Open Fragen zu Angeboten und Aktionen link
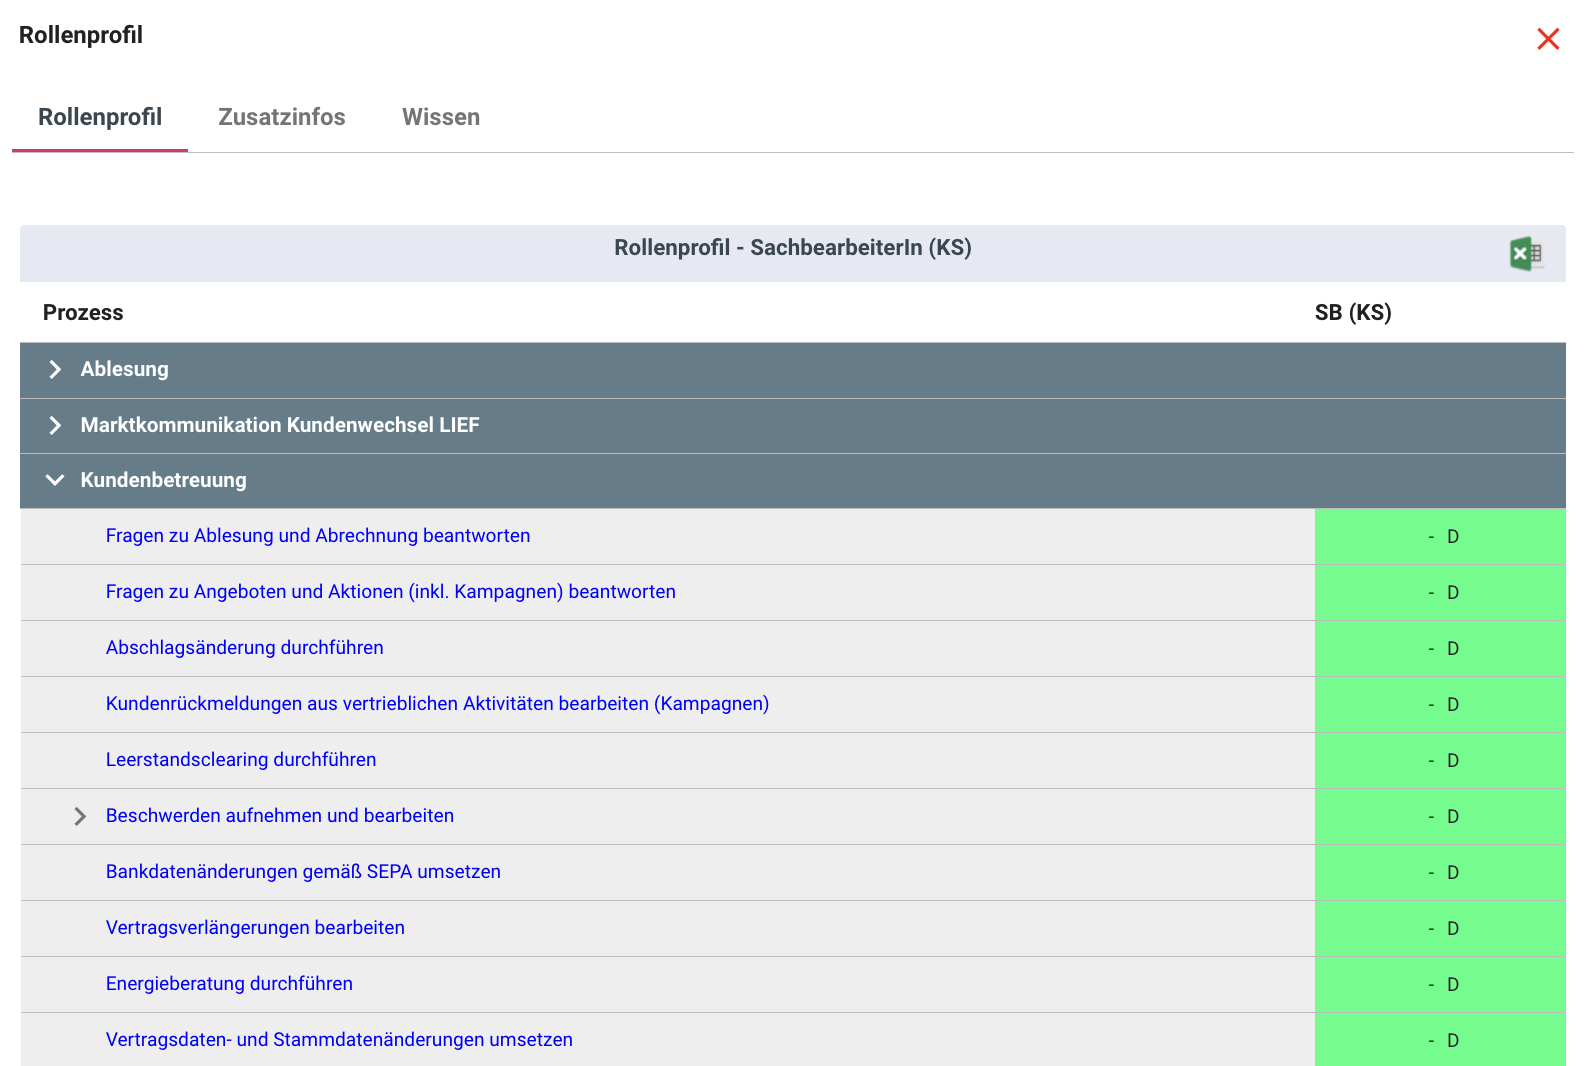The image size is (1584, 1066). (390, 592)
